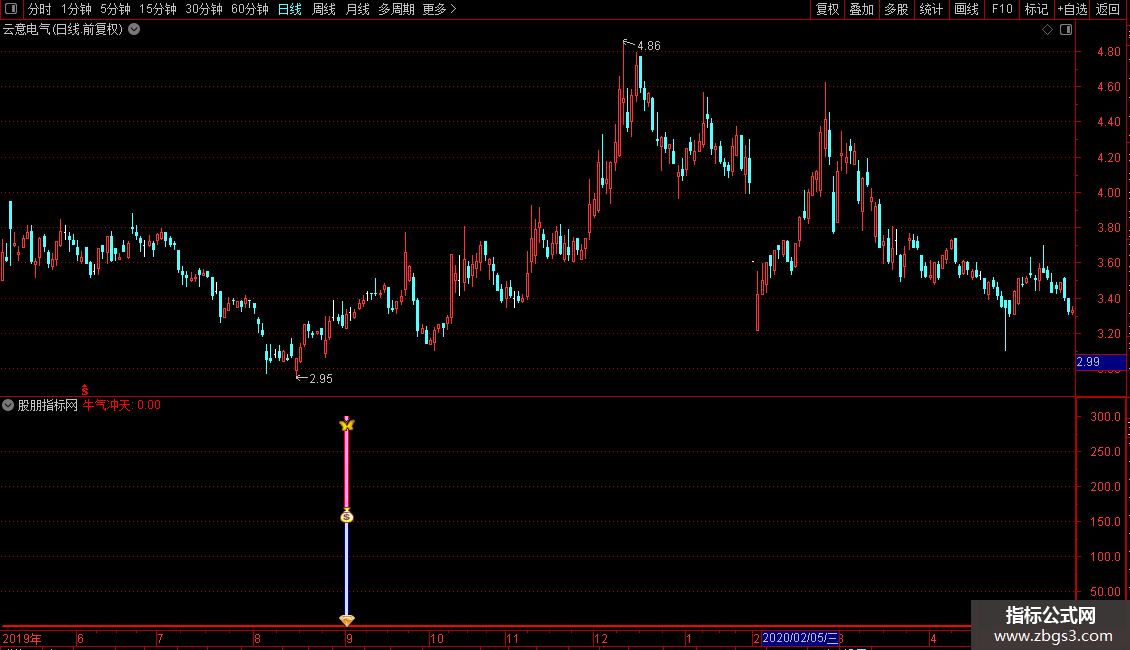Open 多股 multi-stock view
The image size is (1130, 650).
896,9
